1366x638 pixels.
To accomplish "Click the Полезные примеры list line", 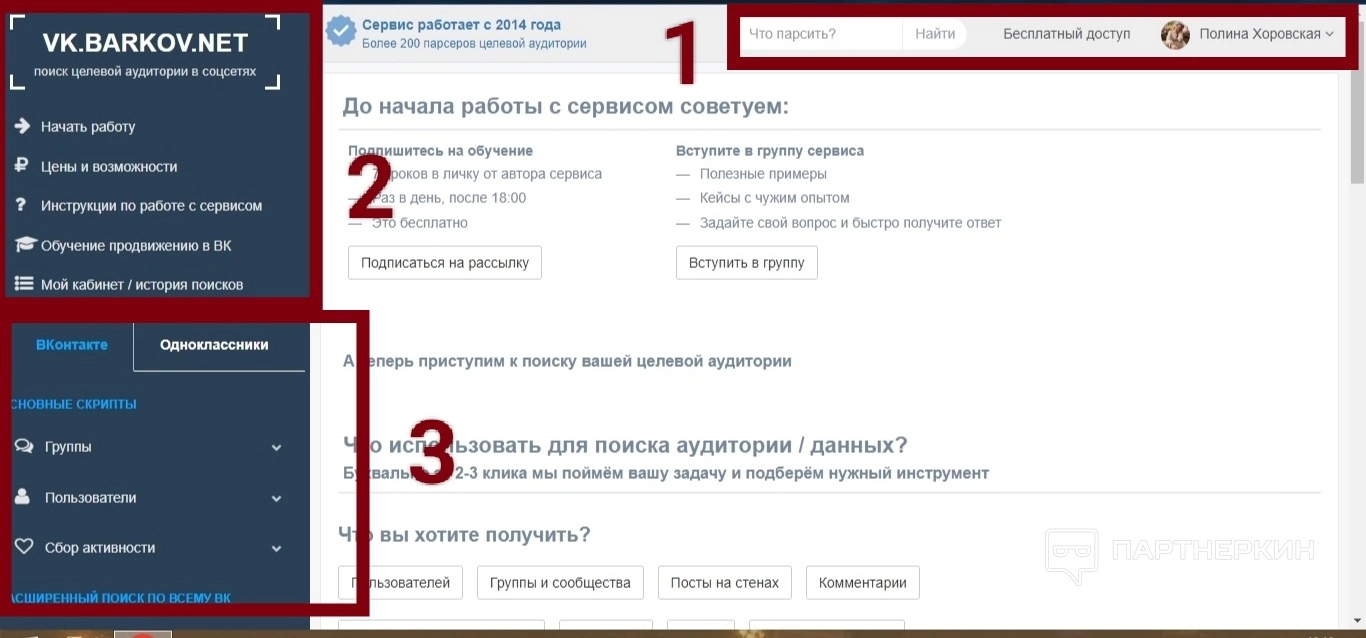I will point(763,174).
